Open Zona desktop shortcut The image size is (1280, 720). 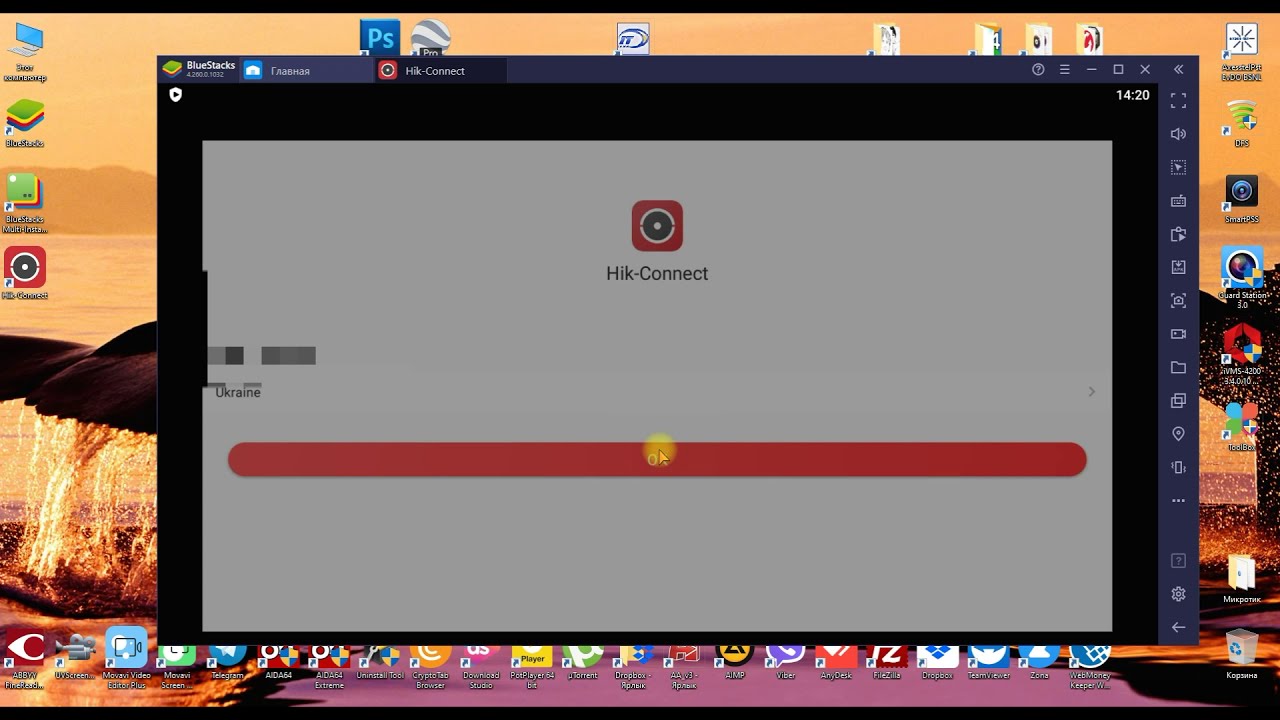point(1039,661)
